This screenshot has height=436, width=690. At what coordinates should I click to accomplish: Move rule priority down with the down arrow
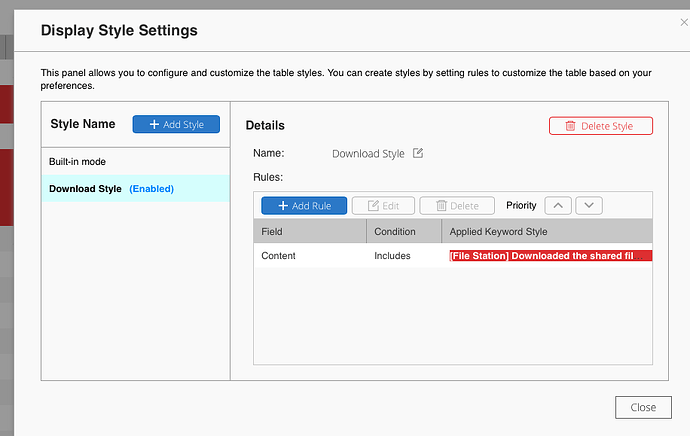(590, 205)
